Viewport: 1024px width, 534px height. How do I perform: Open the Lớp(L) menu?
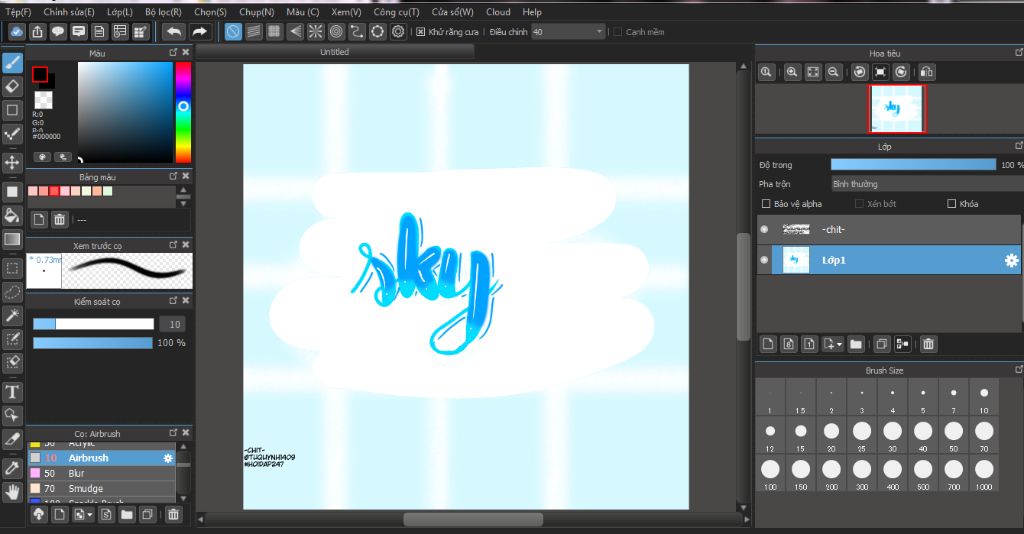click(x=120, y=12)
